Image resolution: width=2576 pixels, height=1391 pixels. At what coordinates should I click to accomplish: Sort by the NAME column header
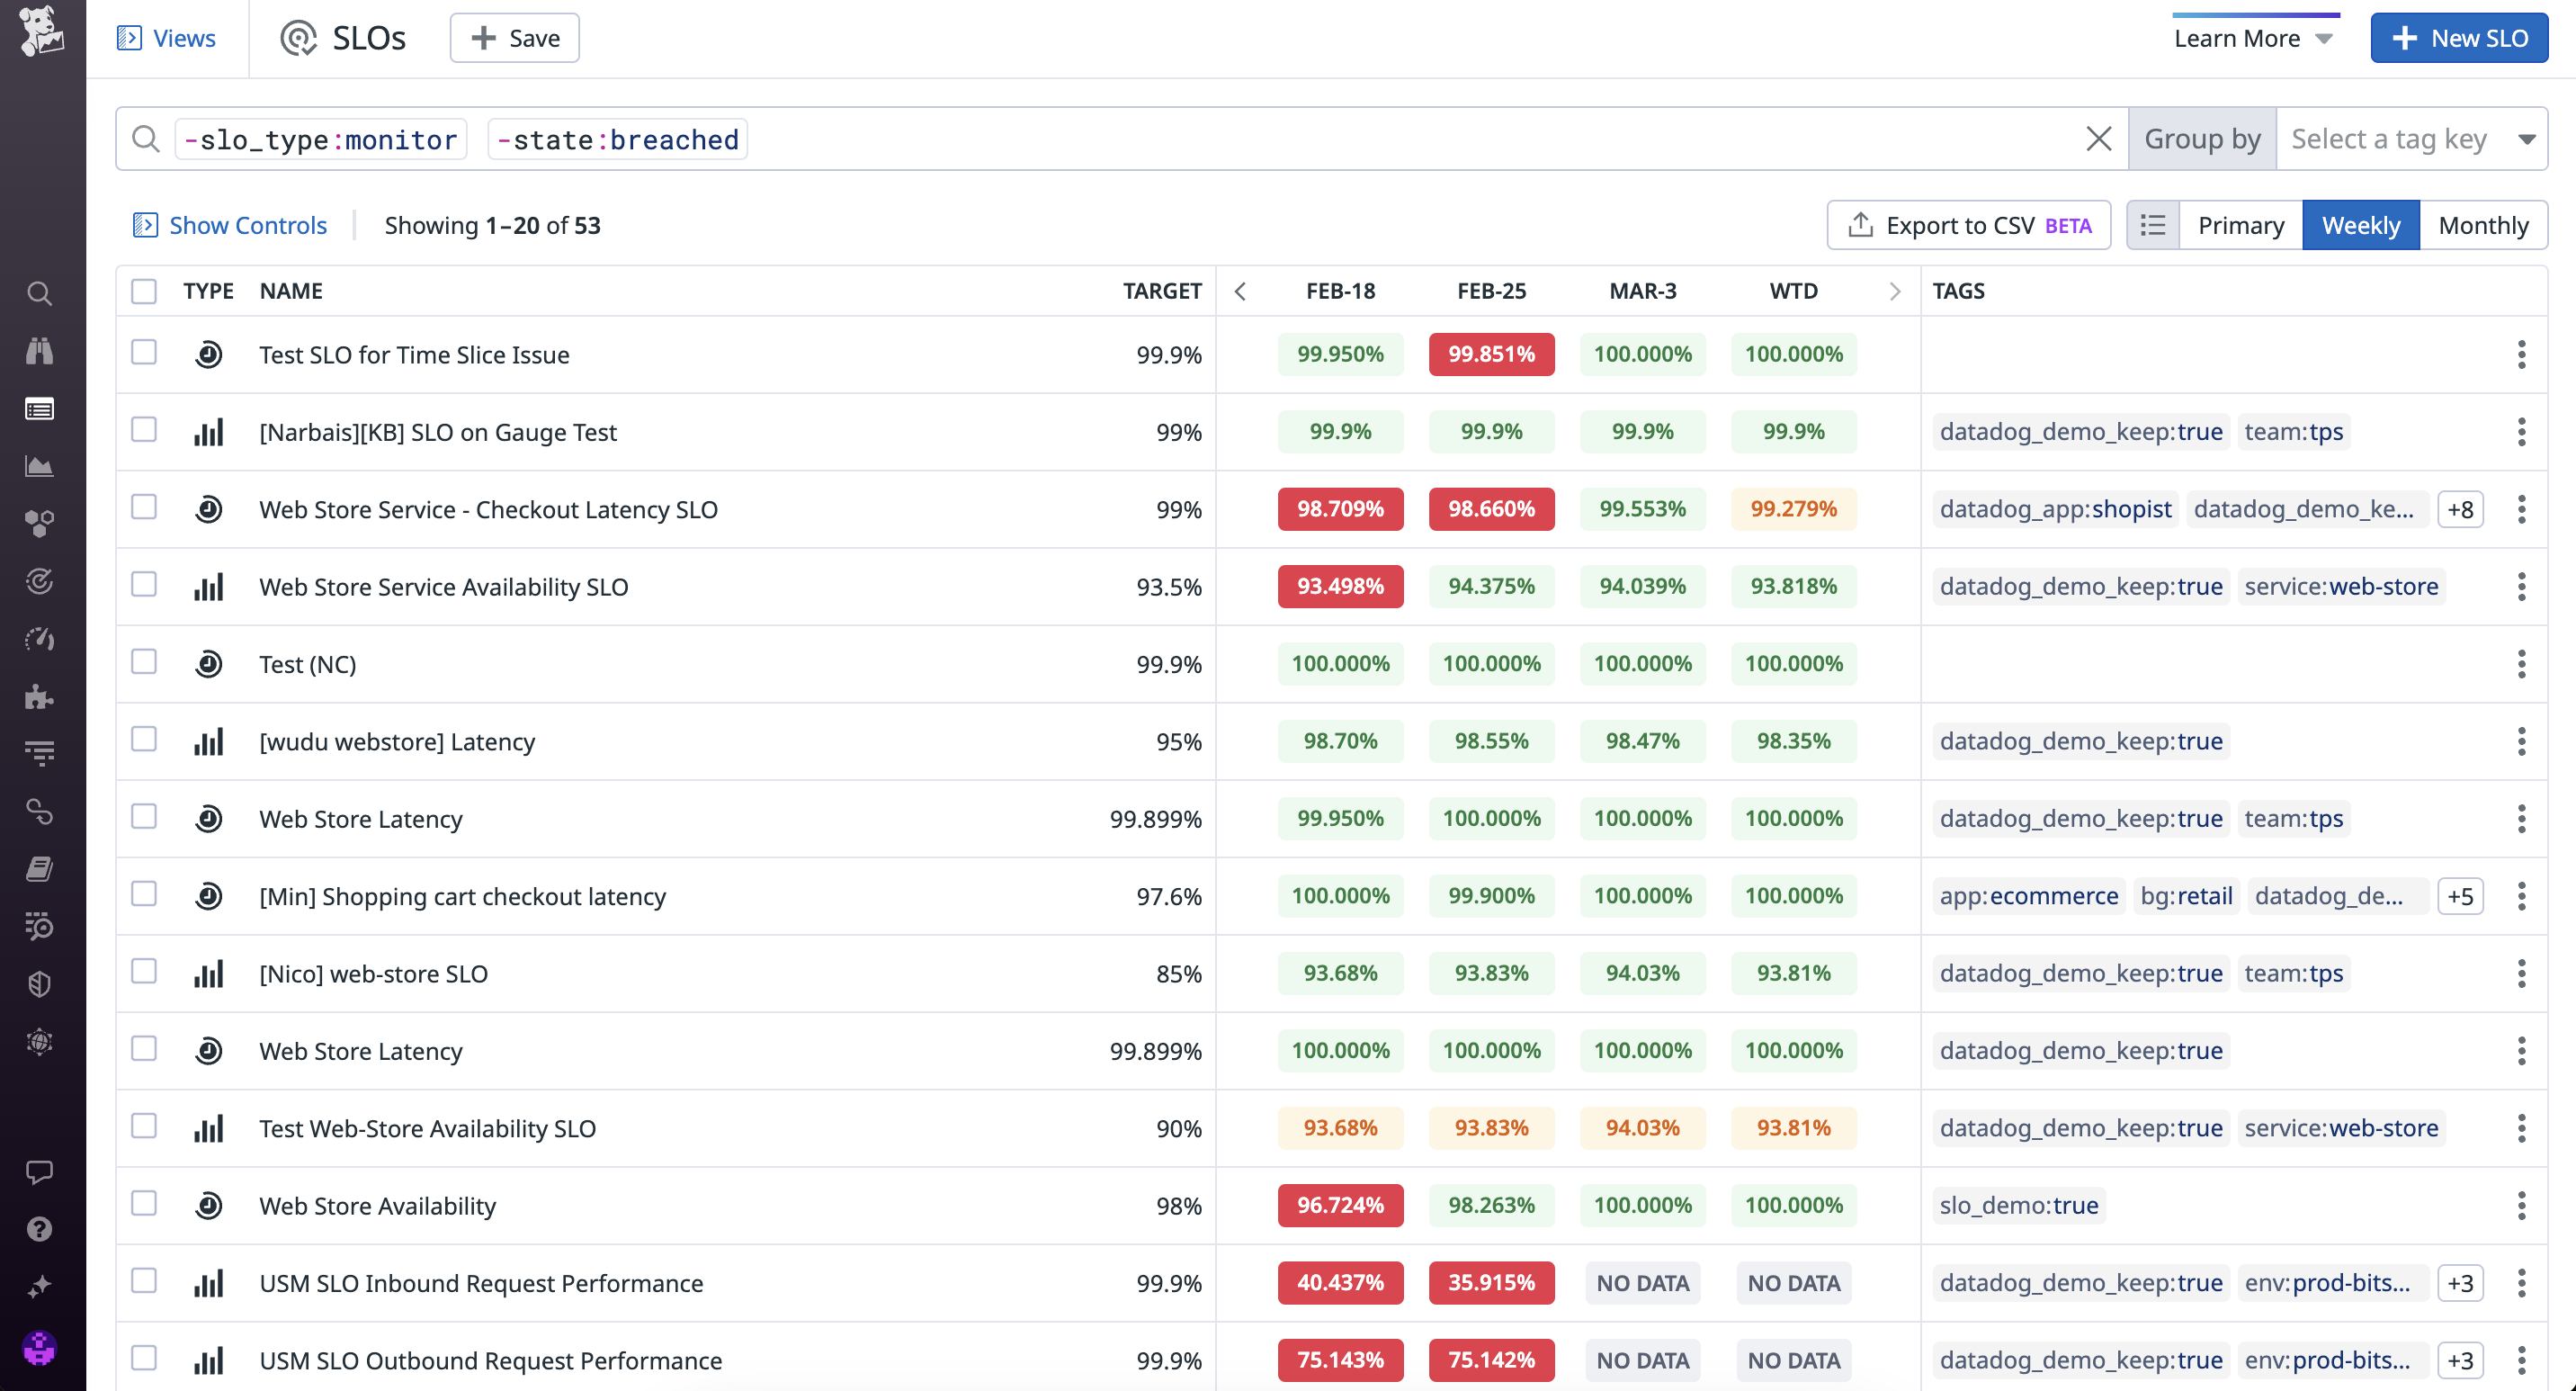click(x=291, y=291)
